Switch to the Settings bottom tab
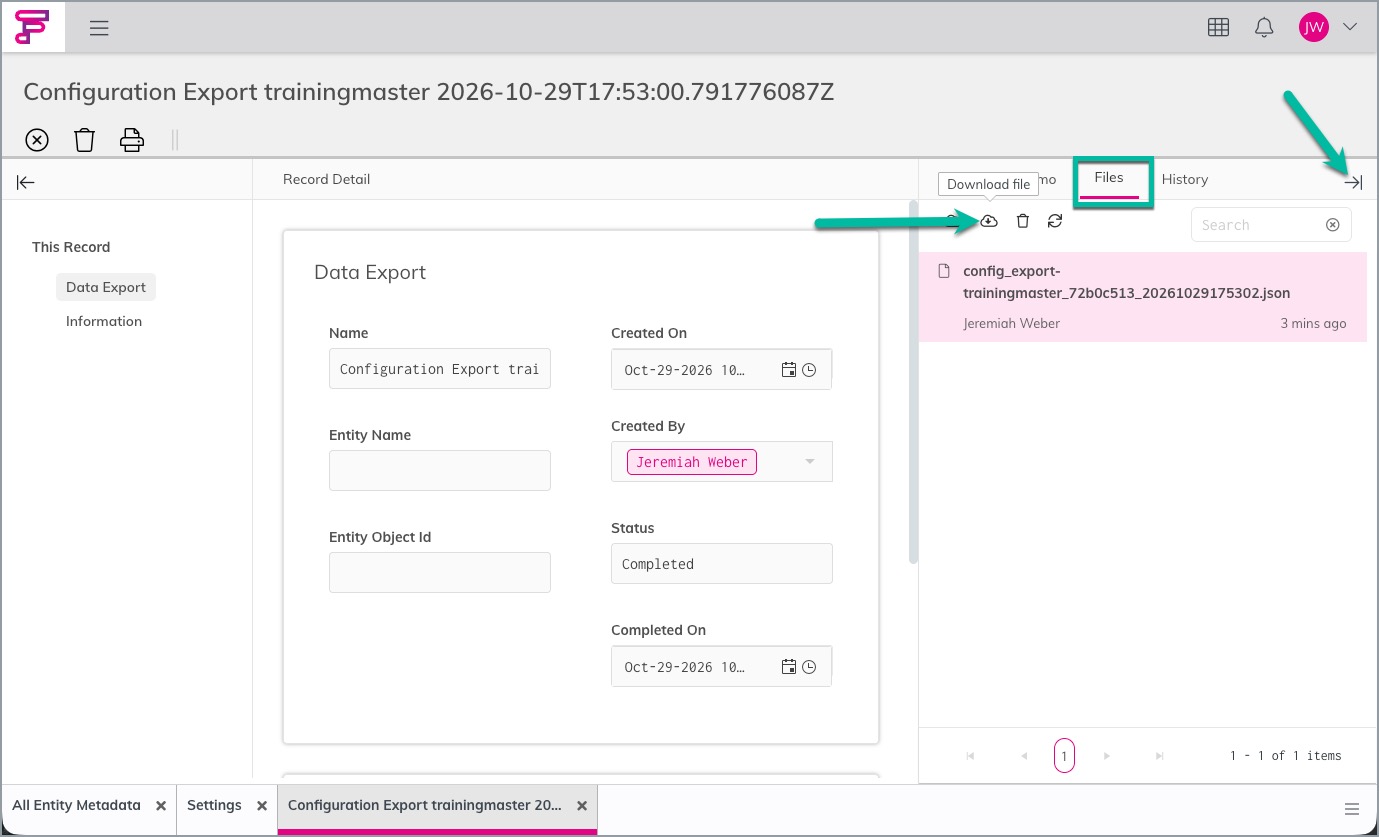This screenshot has width=1379, height=837. pos(214,805)
